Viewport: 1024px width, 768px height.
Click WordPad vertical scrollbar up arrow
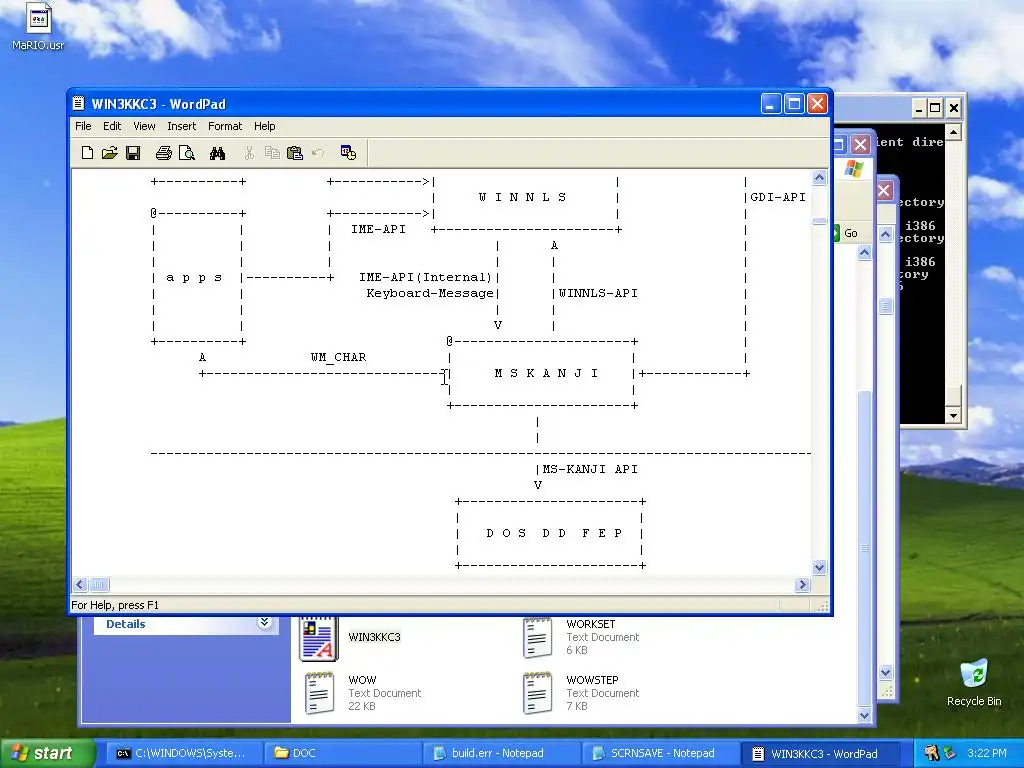820,178
